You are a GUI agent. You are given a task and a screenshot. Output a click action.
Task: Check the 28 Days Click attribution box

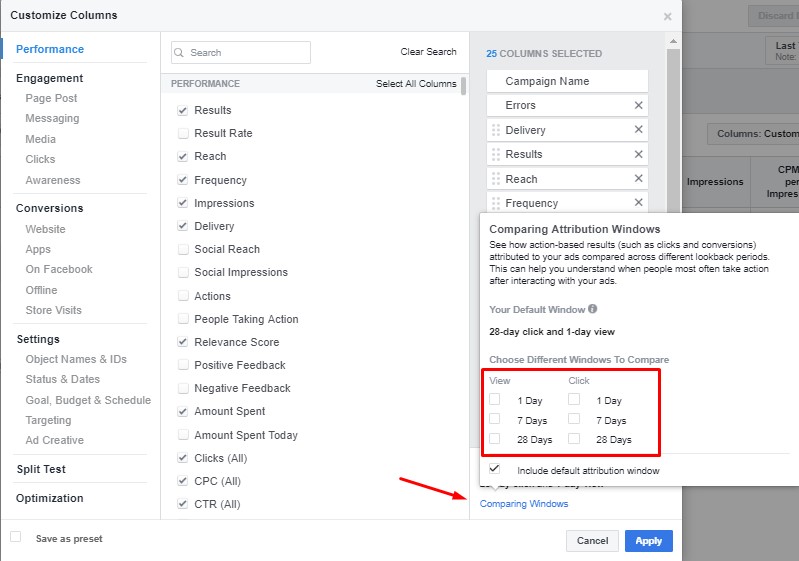pos(574,438)
